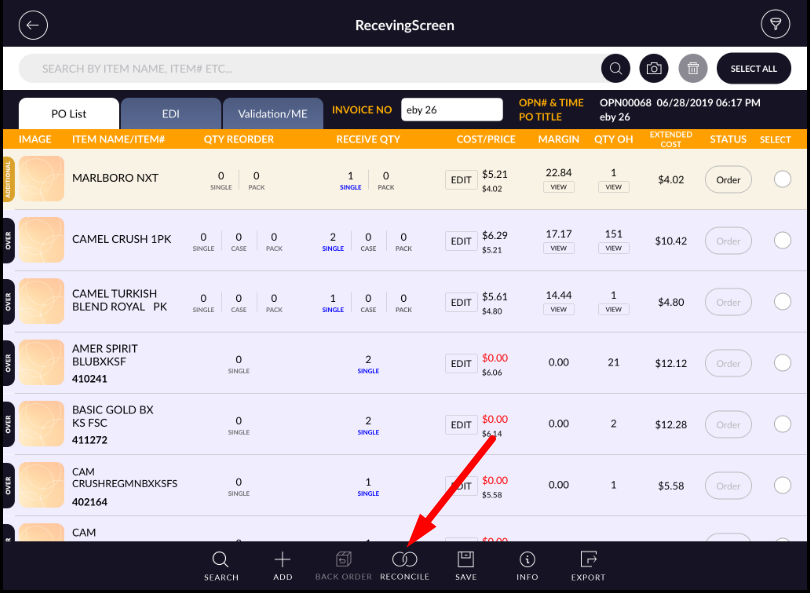The width and height of the screenshot is (810, 593).
Task: Switch to the Validation/ME tab
Action: (272, 114)
